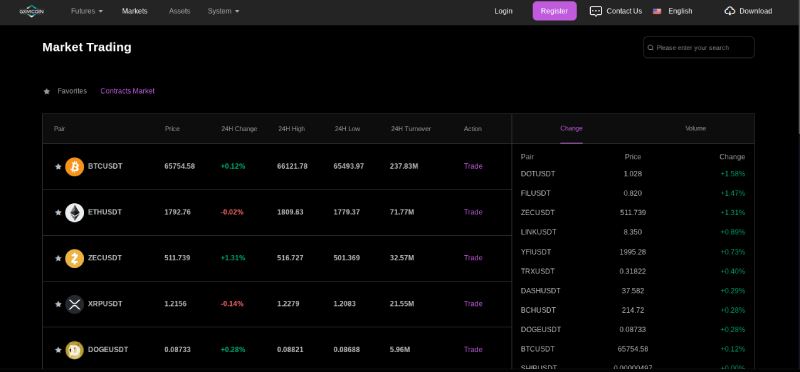Select the Change ranking tab
800x372 pixels.
click(571, 129)
